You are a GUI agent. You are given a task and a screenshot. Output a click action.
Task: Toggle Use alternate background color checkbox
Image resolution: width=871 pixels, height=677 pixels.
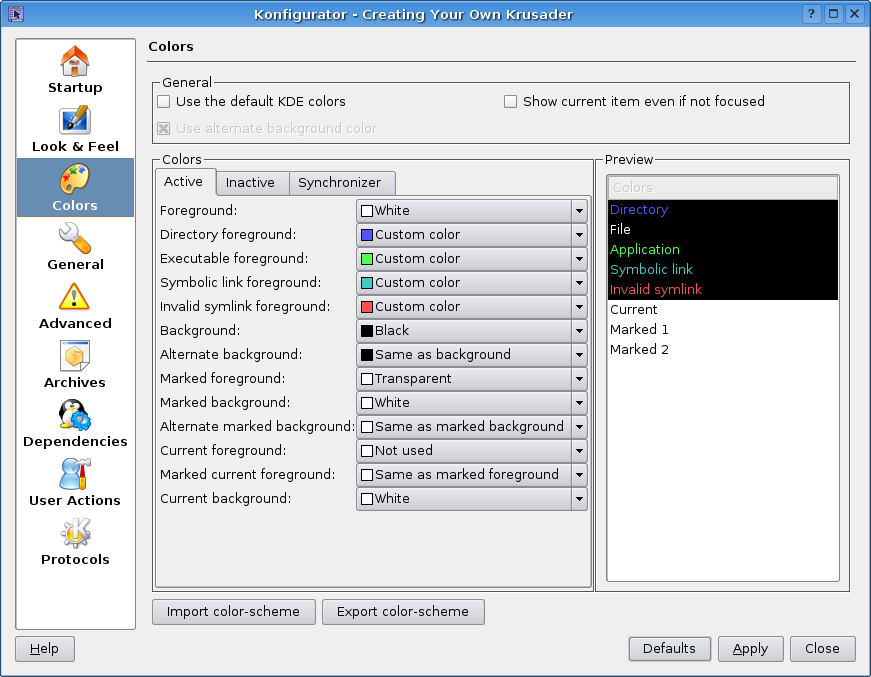(x=163, y=129)
